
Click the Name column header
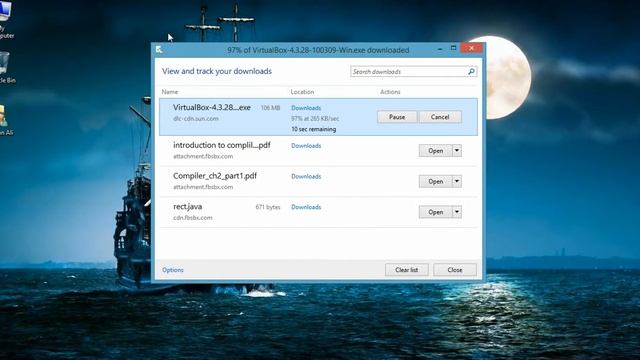coord(170,92)
